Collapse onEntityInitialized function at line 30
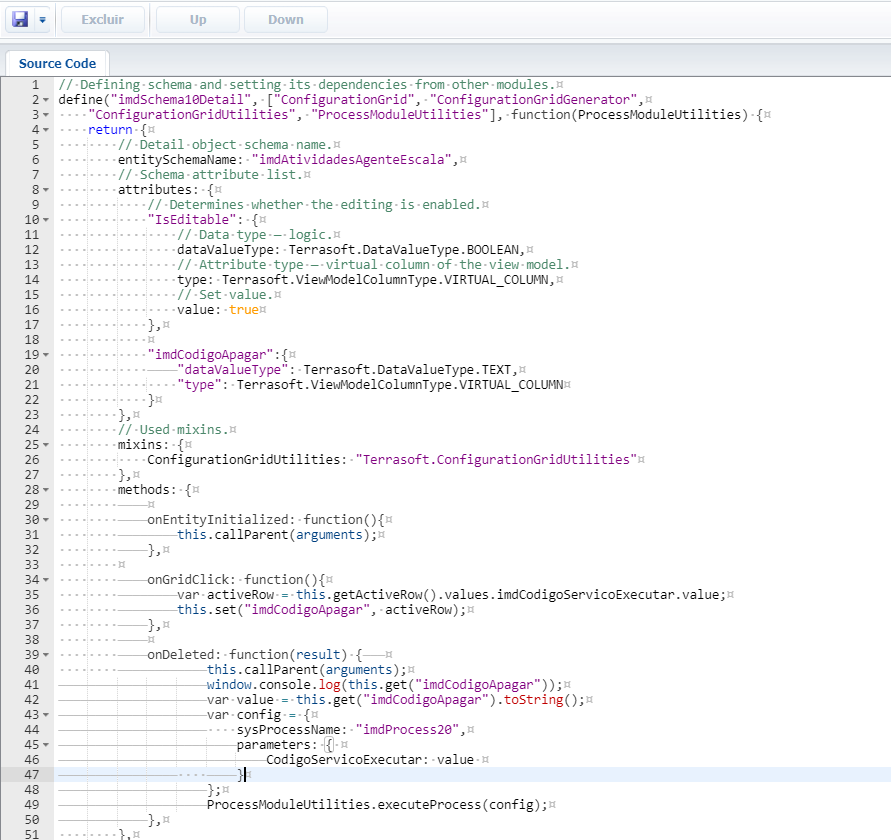The width and height of the screenshot is (891, 840). click(46, 520)
